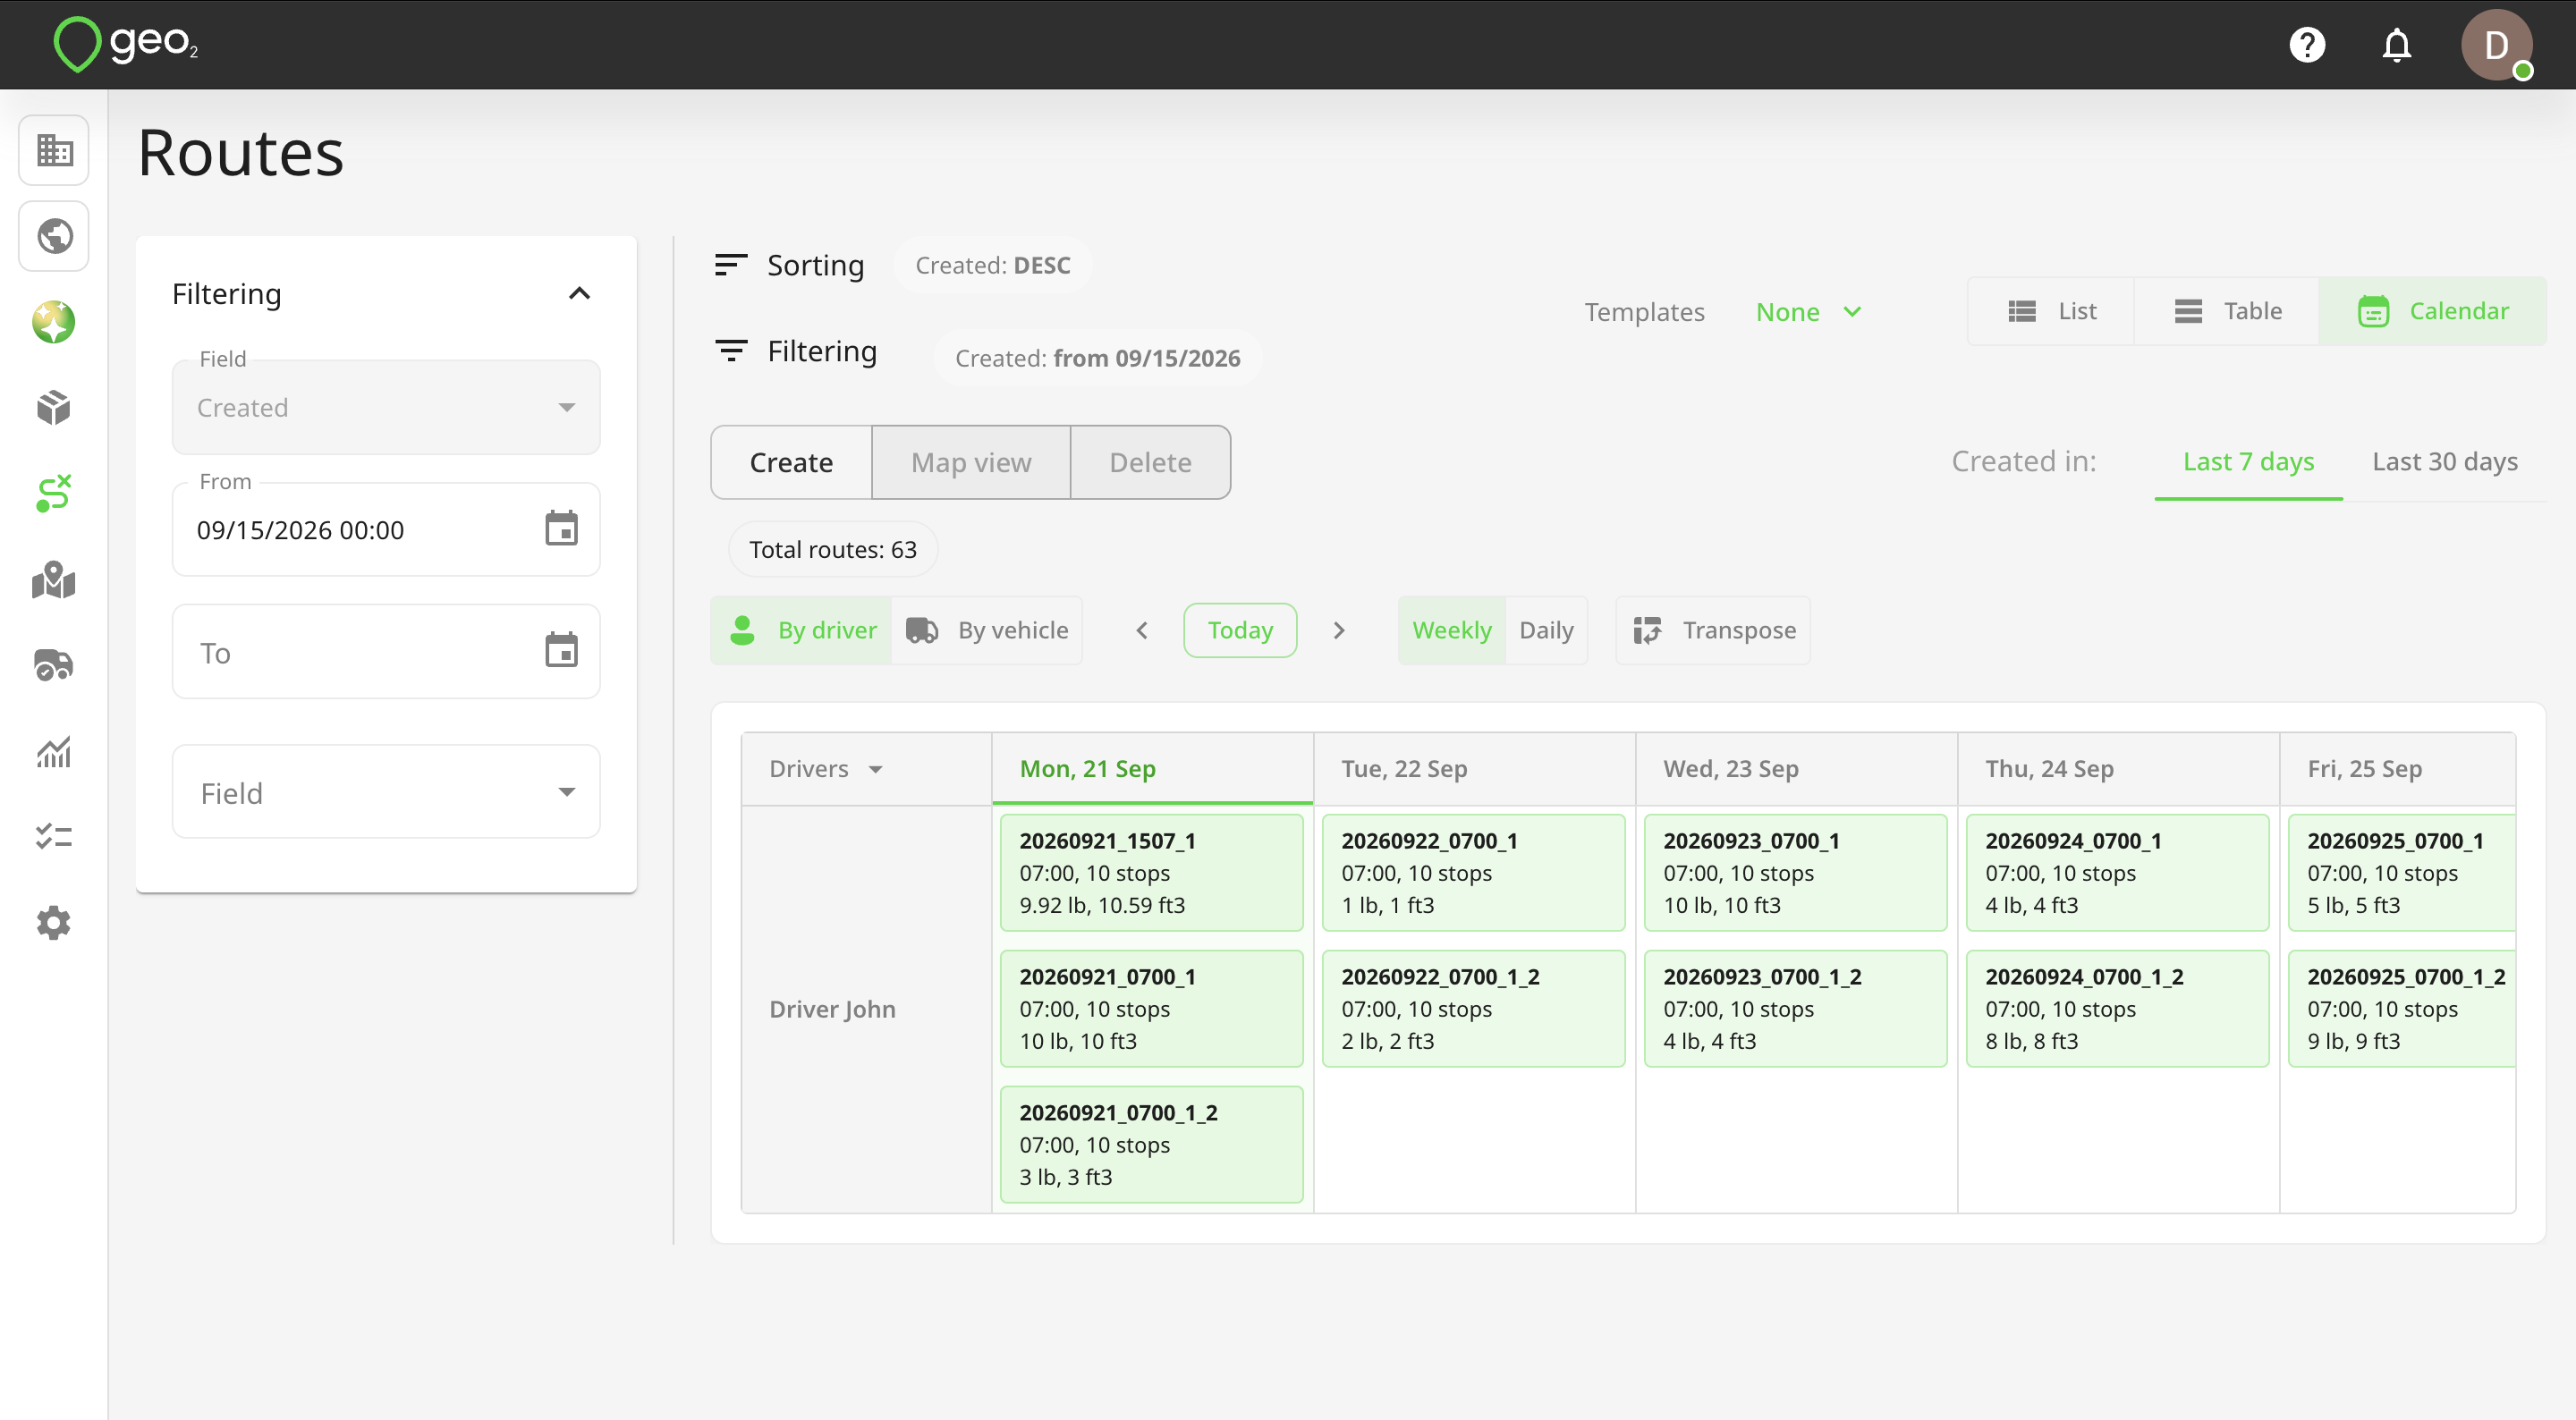2576x1420 pixels.
Task: Click the Create button
Action: [791, 462]
